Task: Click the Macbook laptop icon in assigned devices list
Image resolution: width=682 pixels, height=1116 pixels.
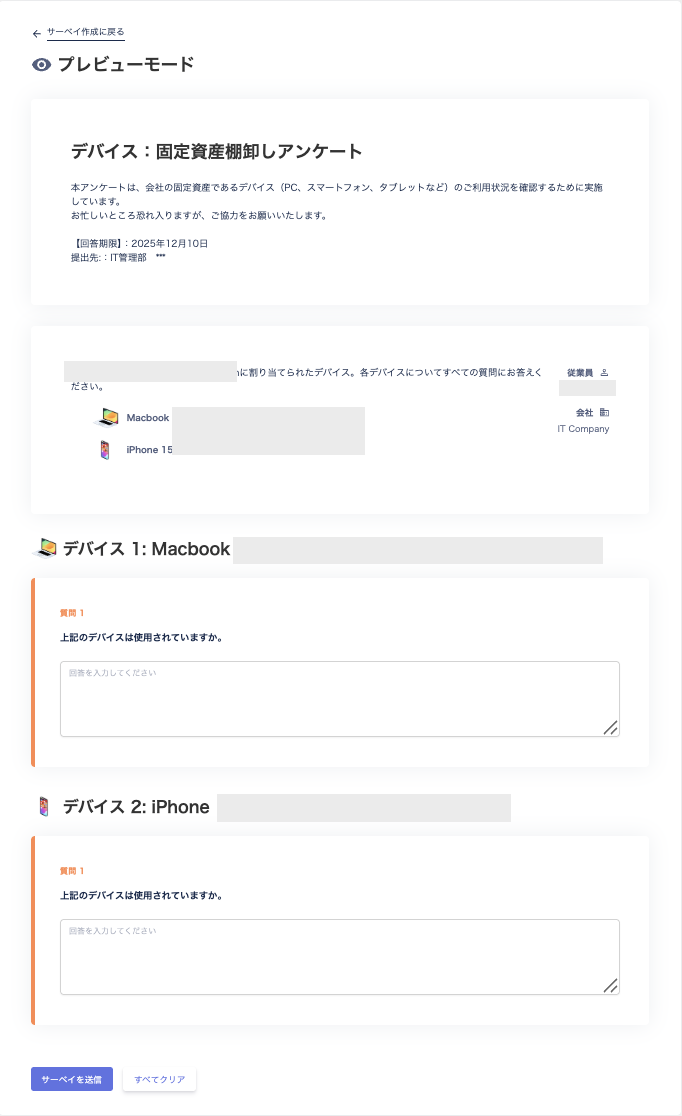Action: tap(106, 417)
